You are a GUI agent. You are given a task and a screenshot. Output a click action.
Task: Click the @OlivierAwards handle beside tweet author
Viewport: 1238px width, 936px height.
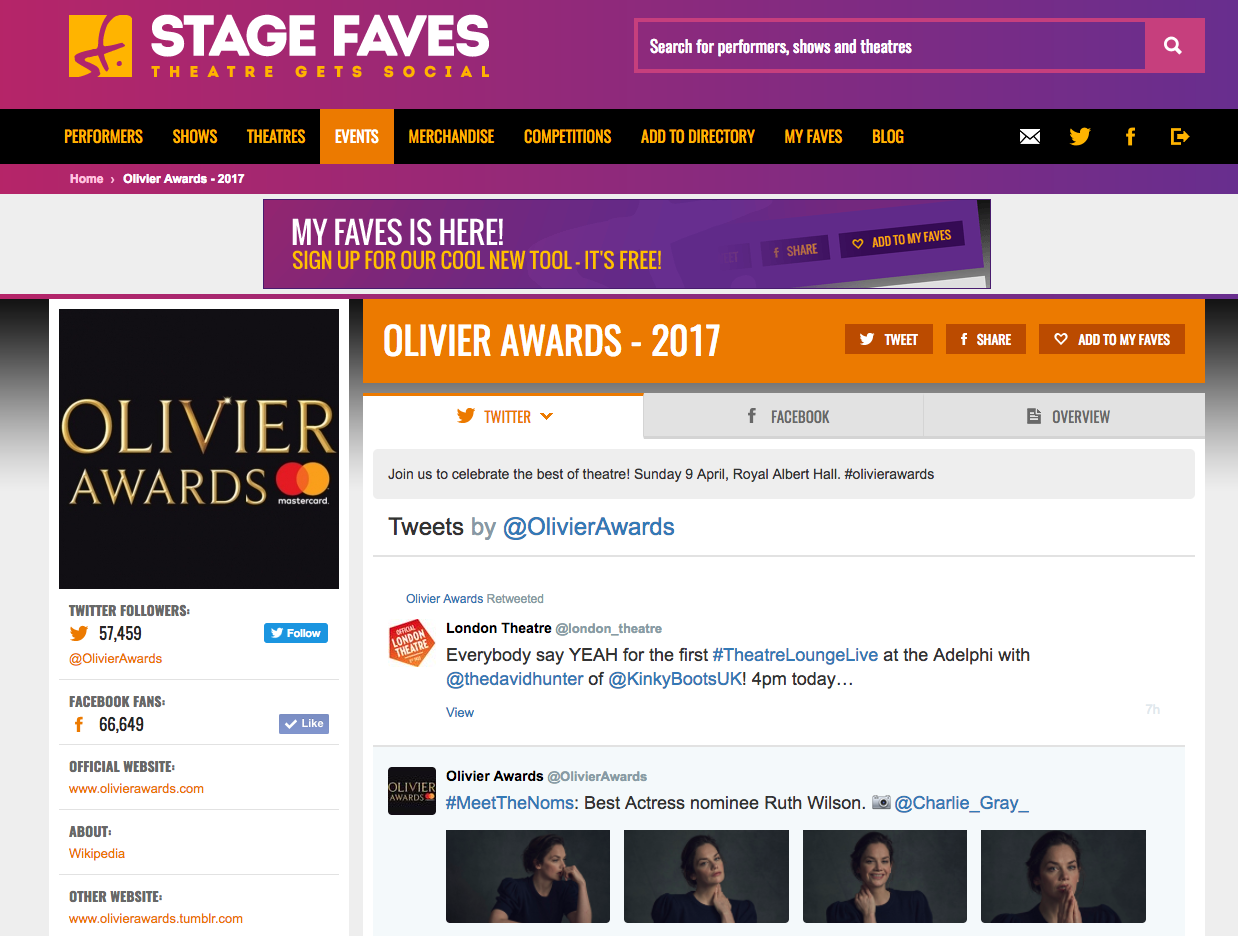pyautogui.click(x=597, y=777)
